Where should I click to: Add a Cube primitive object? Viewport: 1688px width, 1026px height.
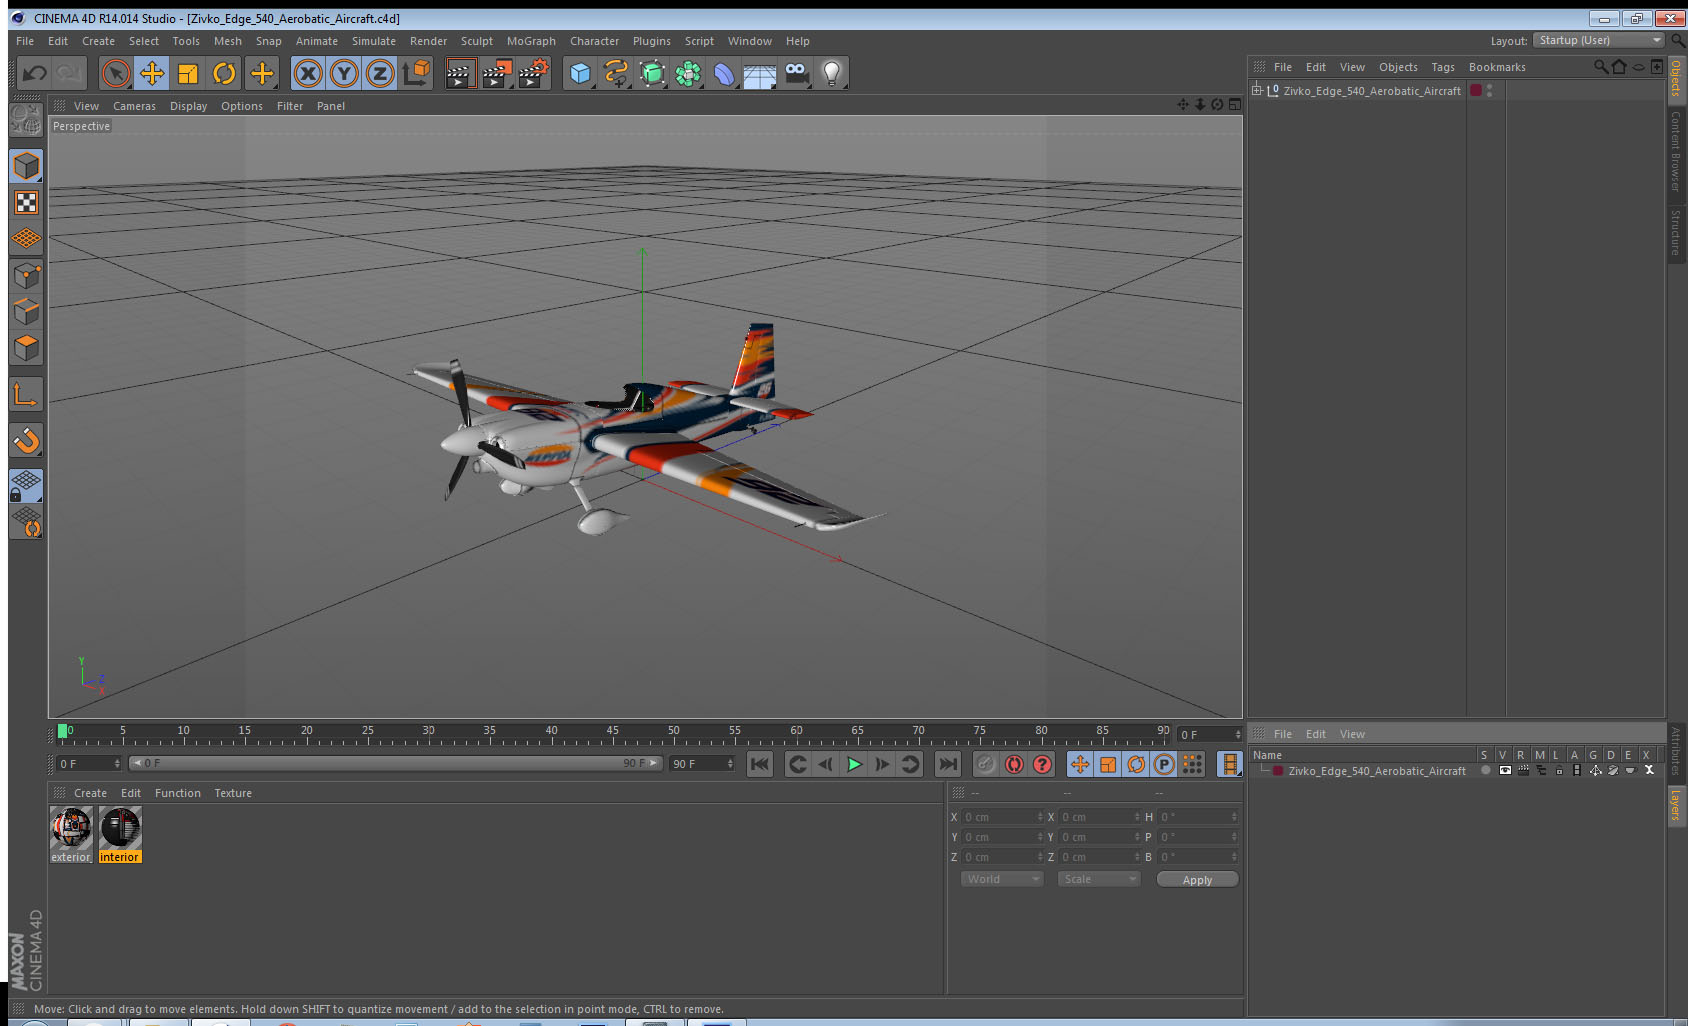(x=580, y=73)
